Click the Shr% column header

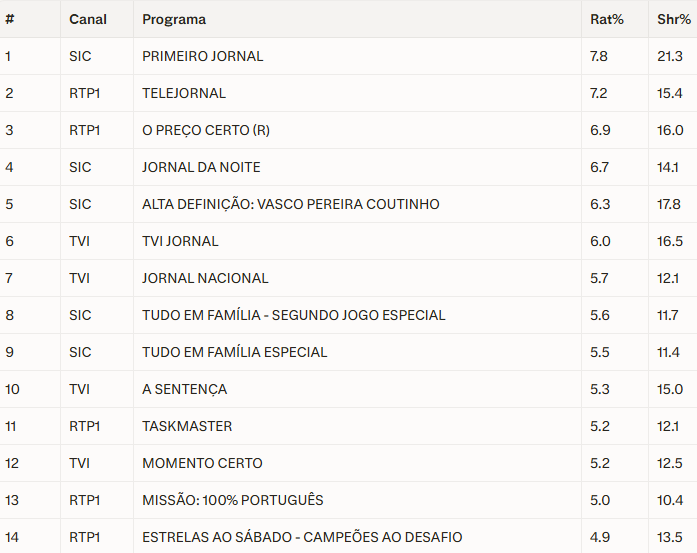coord(672,19)
